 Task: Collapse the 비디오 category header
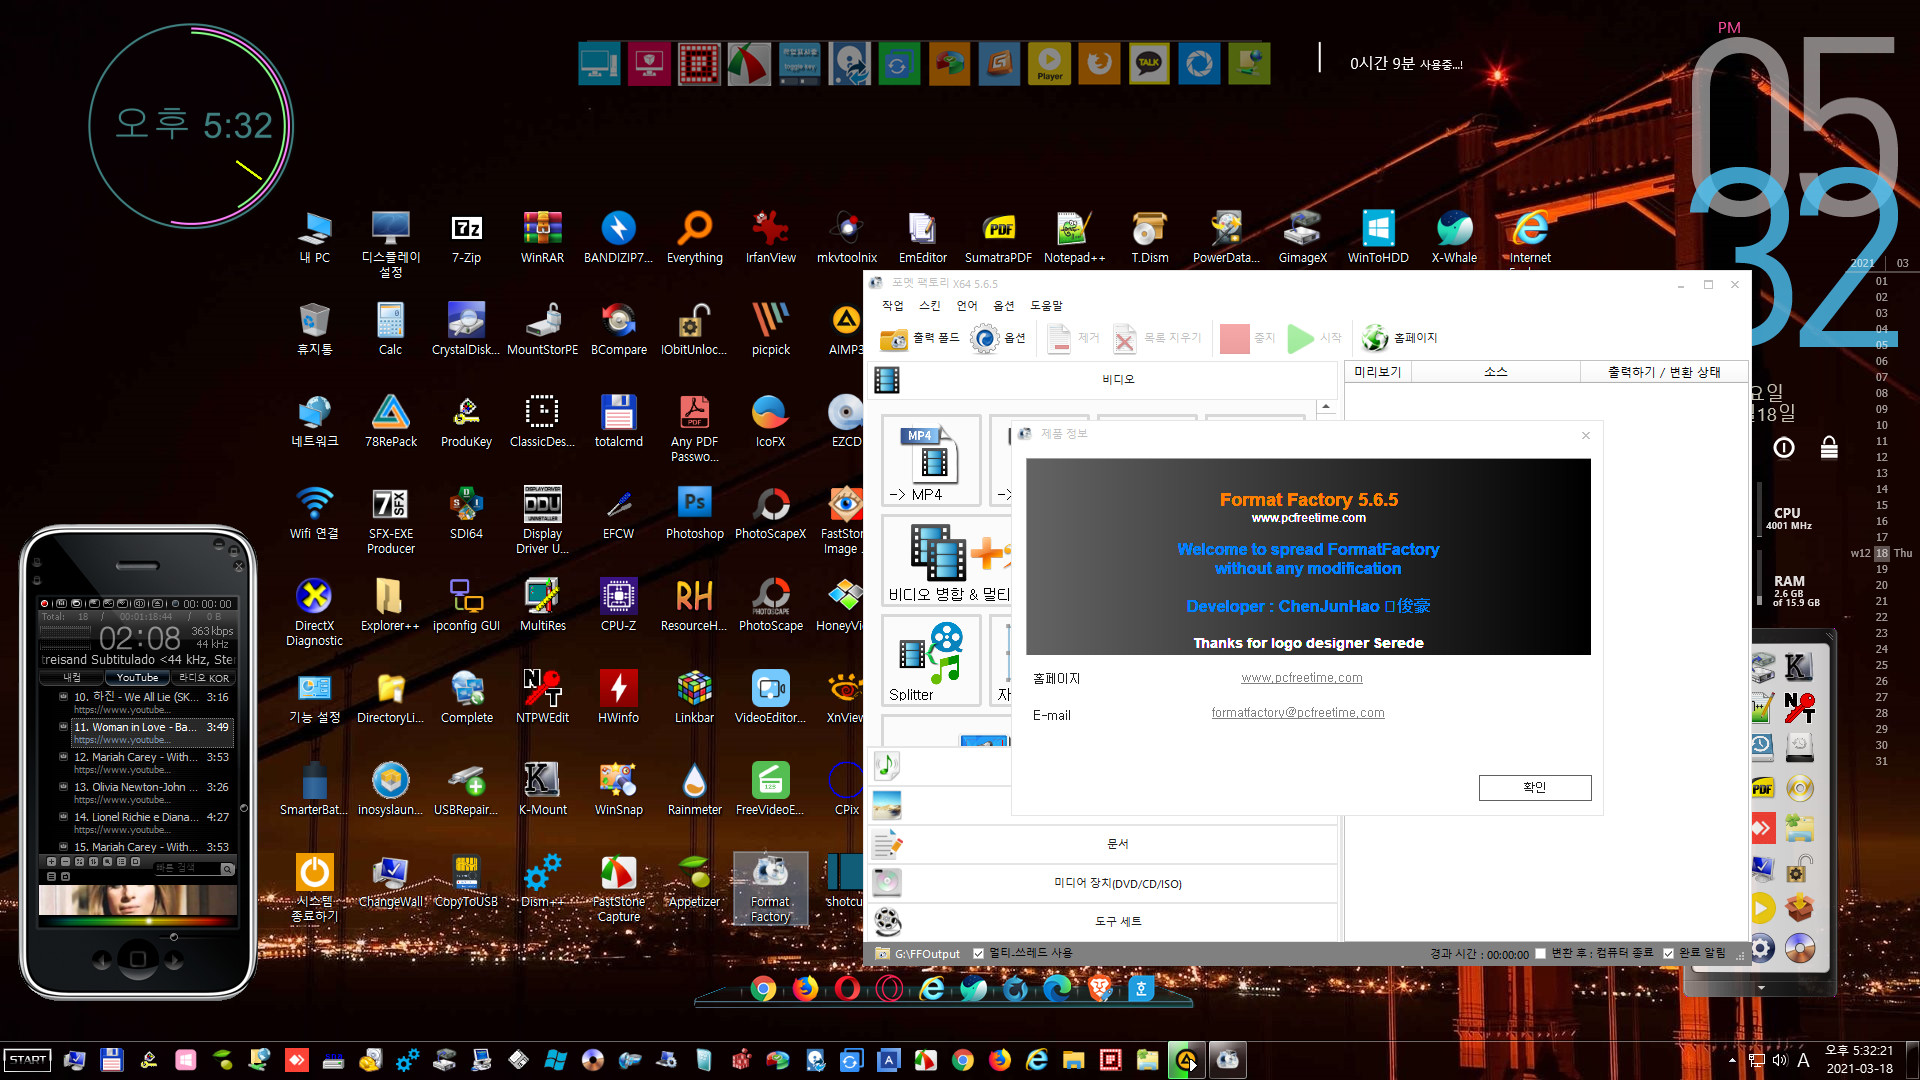point(1104,379)
